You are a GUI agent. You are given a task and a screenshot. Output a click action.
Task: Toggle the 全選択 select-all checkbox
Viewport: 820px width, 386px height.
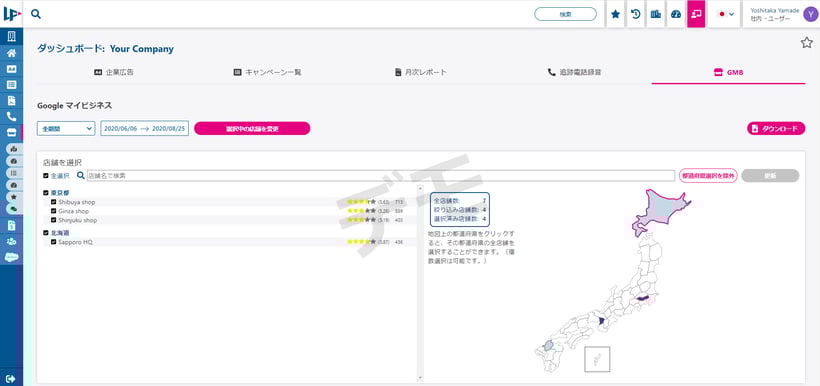(45, 176)
